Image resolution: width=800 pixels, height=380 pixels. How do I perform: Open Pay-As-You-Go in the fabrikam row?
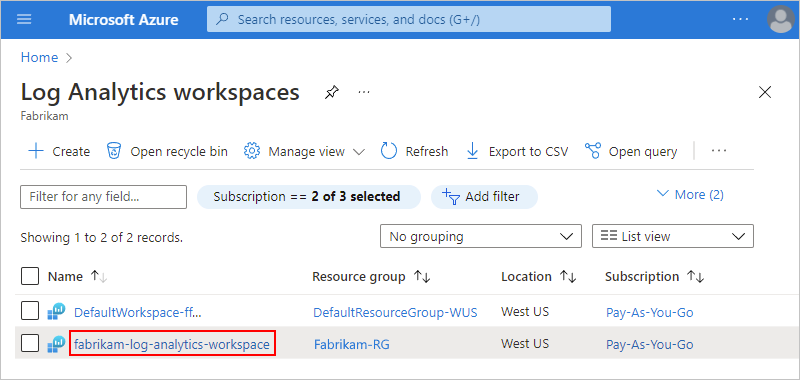point(649,344)
